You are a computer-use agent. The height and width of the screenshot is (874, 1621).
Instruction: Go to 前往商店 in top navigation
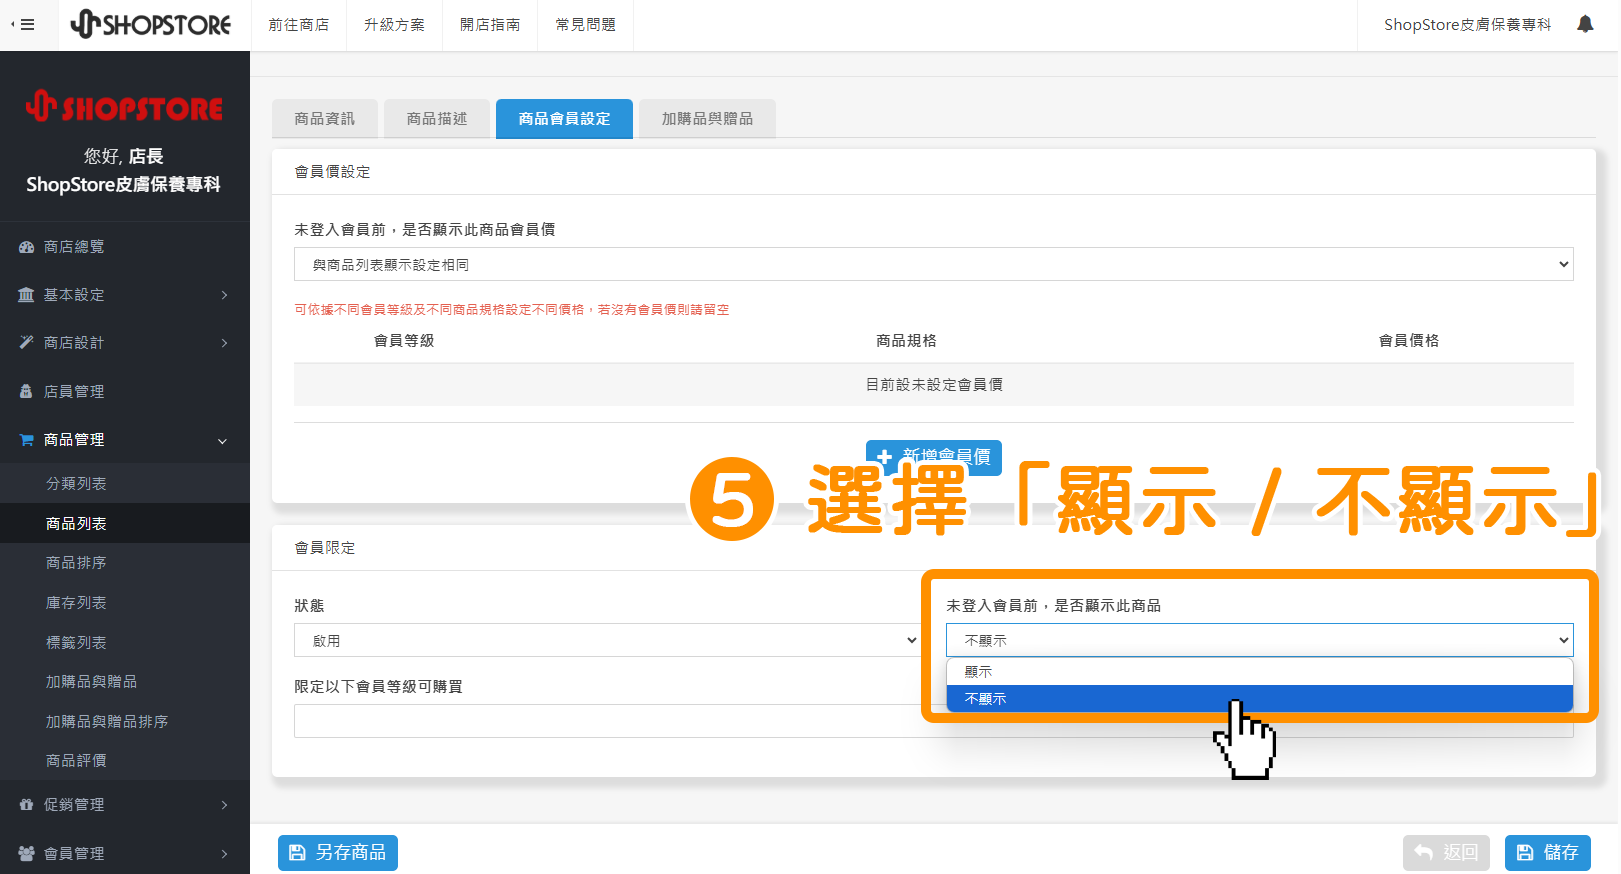(298, 25)
